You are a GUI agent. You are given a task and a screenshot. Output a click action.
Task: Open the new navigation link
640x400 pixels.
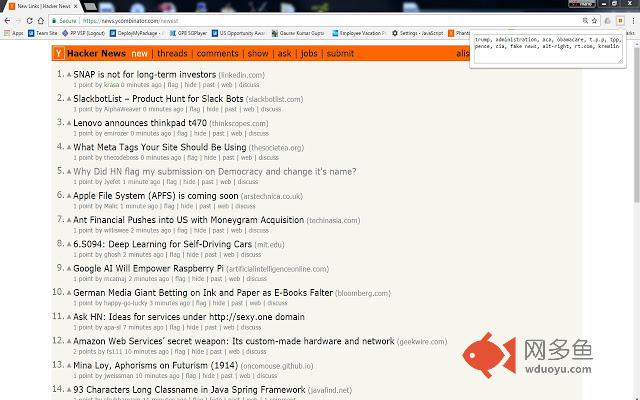[x=139, y=53]
